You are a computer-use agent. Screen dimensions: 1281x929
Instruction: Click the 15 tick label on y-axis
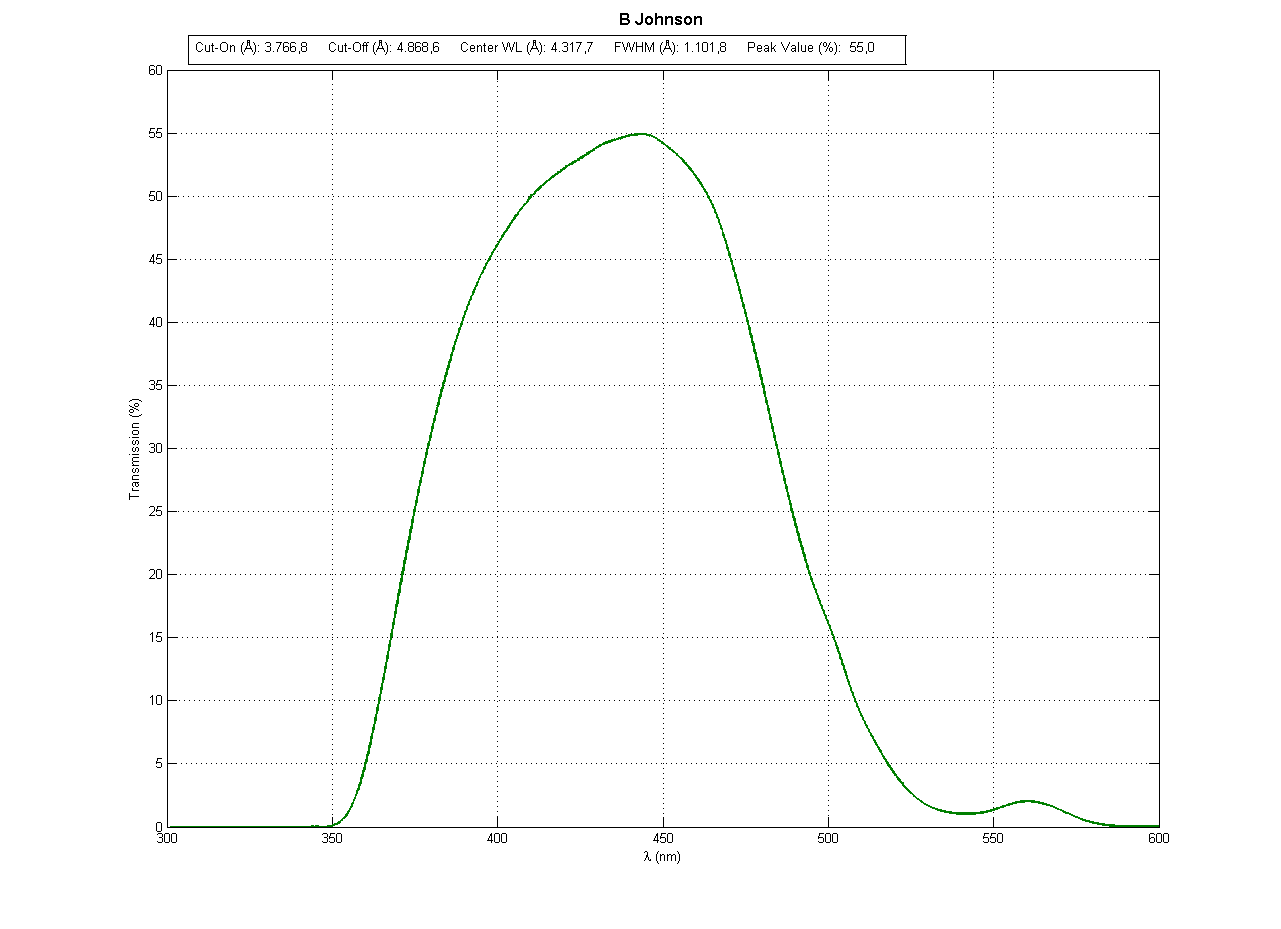click(x=155, y=637)
